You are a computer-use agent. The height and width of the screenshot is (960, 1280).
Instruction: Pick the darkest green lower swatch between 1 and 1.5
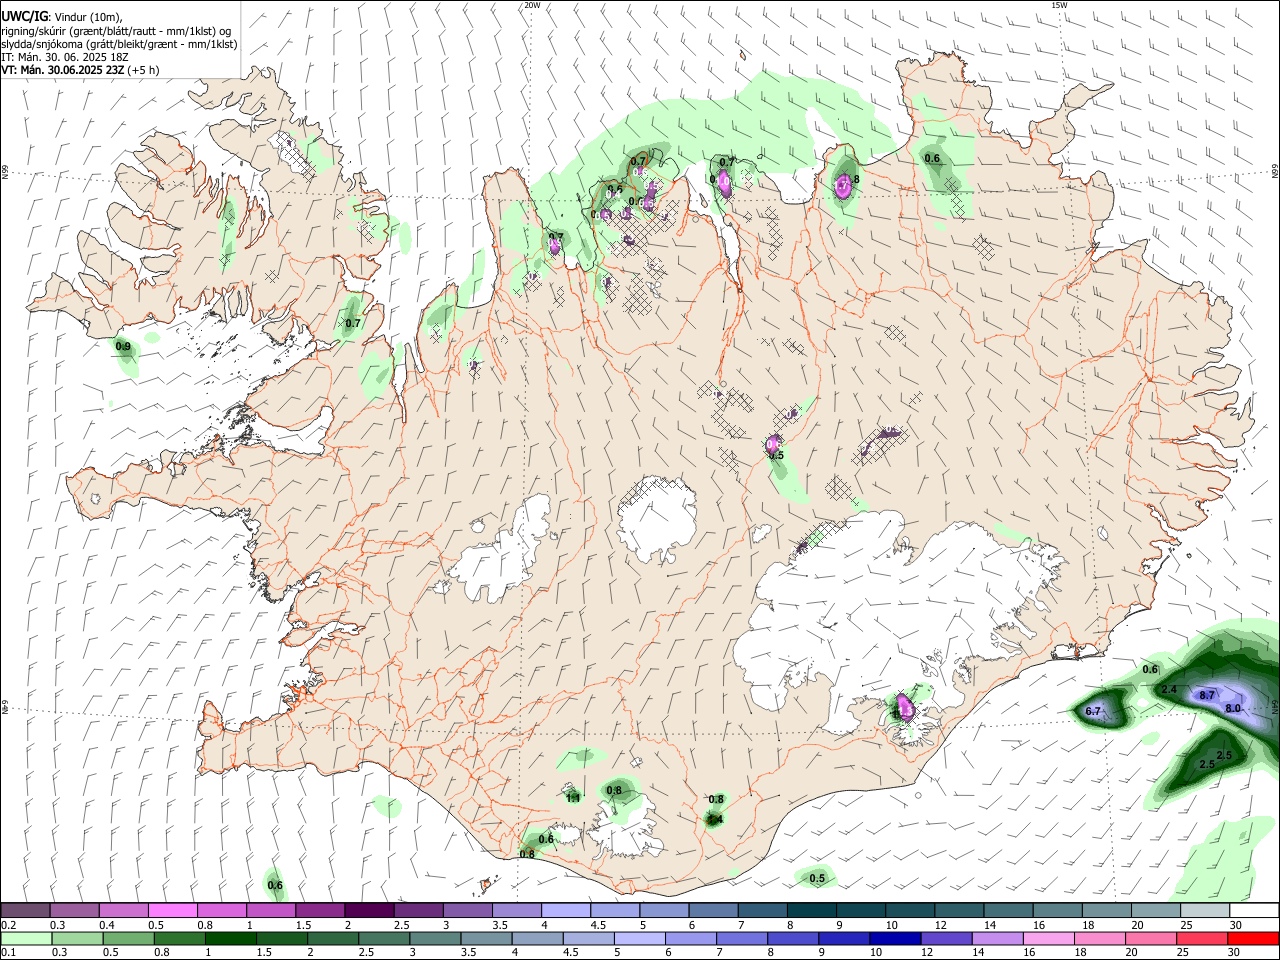(x=230, y=938)
